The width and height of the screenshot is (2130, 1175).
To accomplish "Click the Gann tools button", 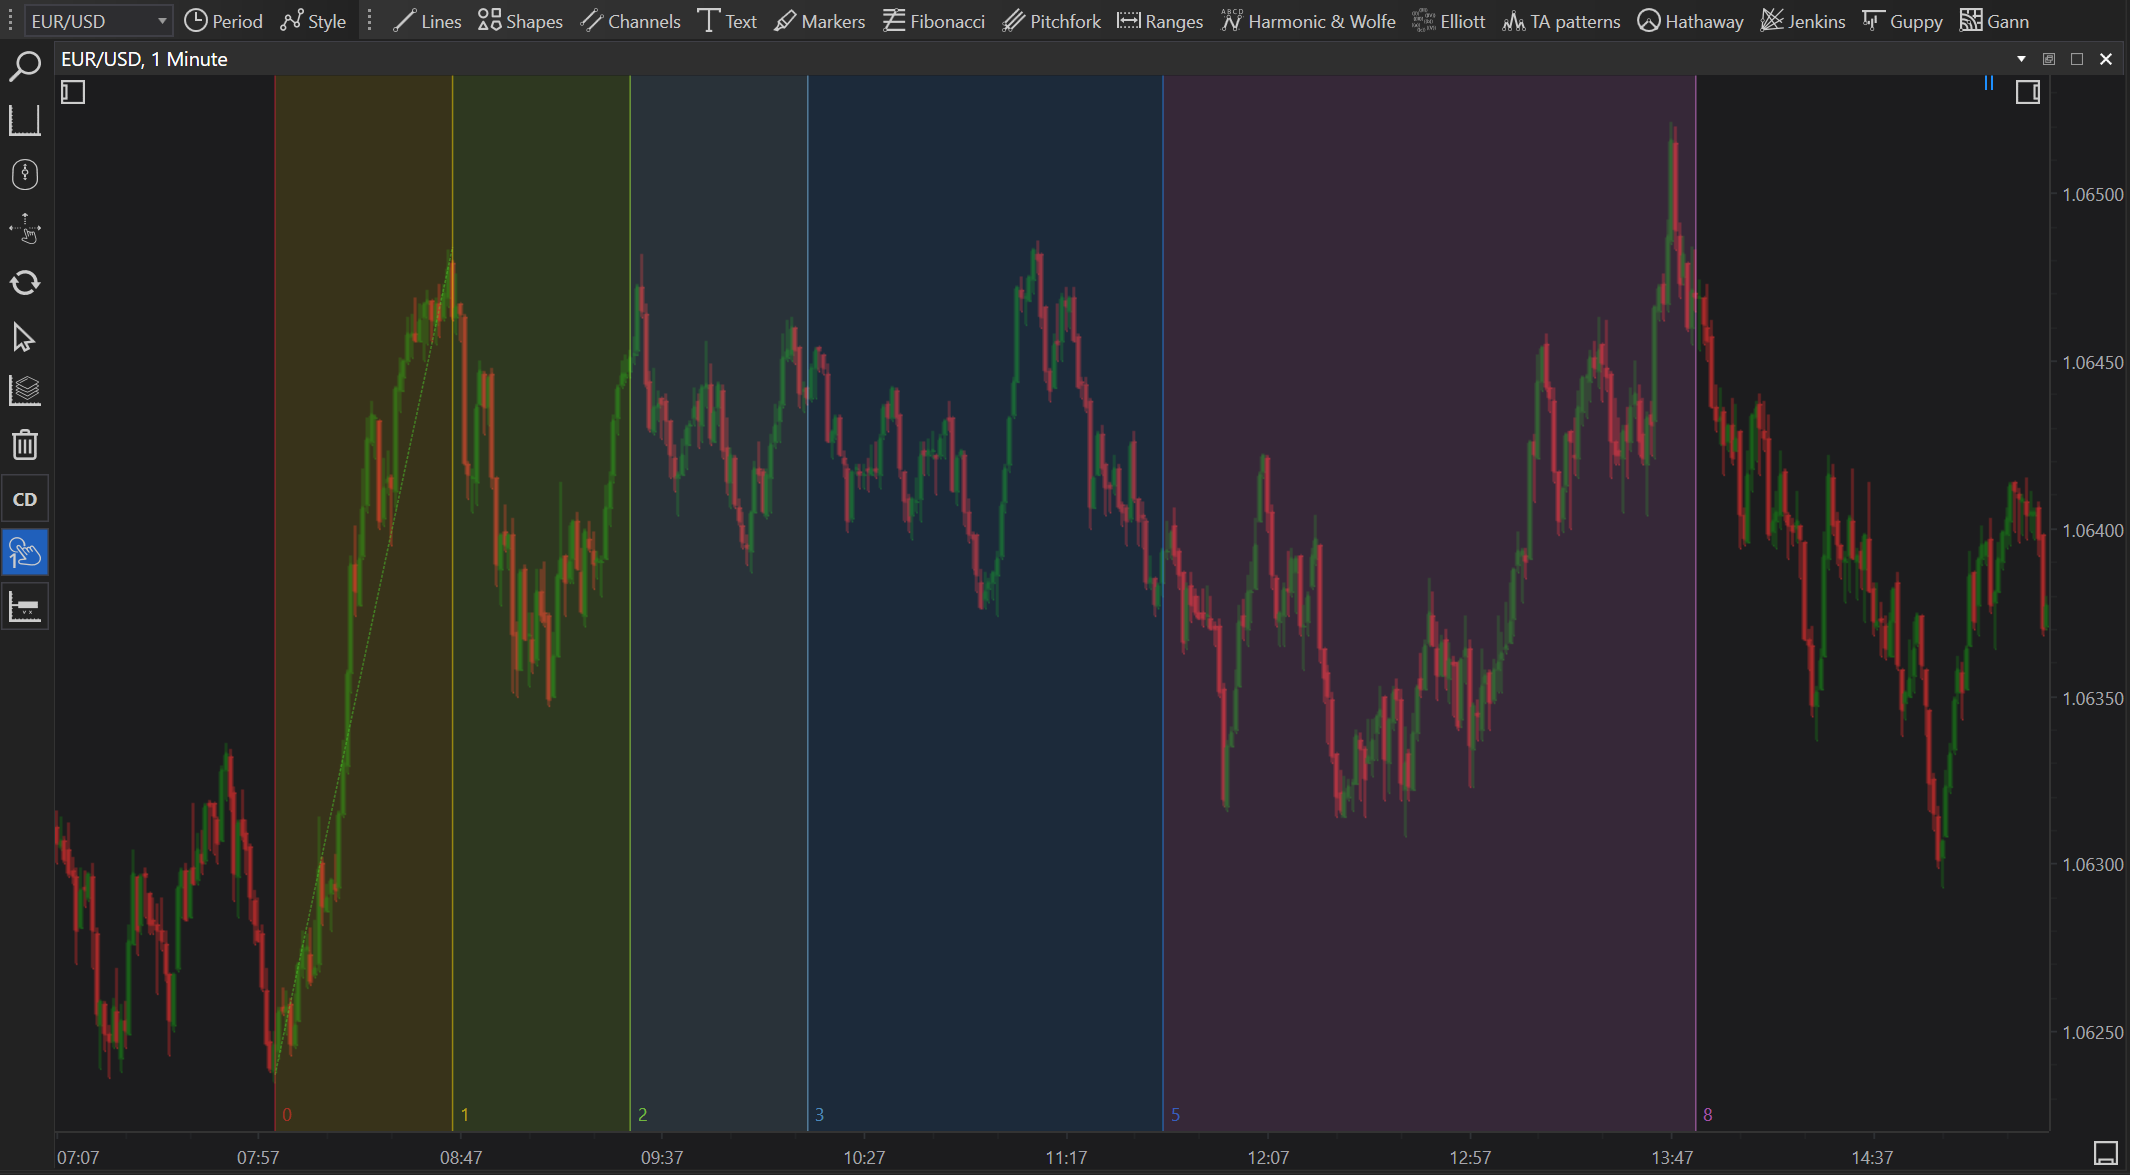I will click(1994, 21).
